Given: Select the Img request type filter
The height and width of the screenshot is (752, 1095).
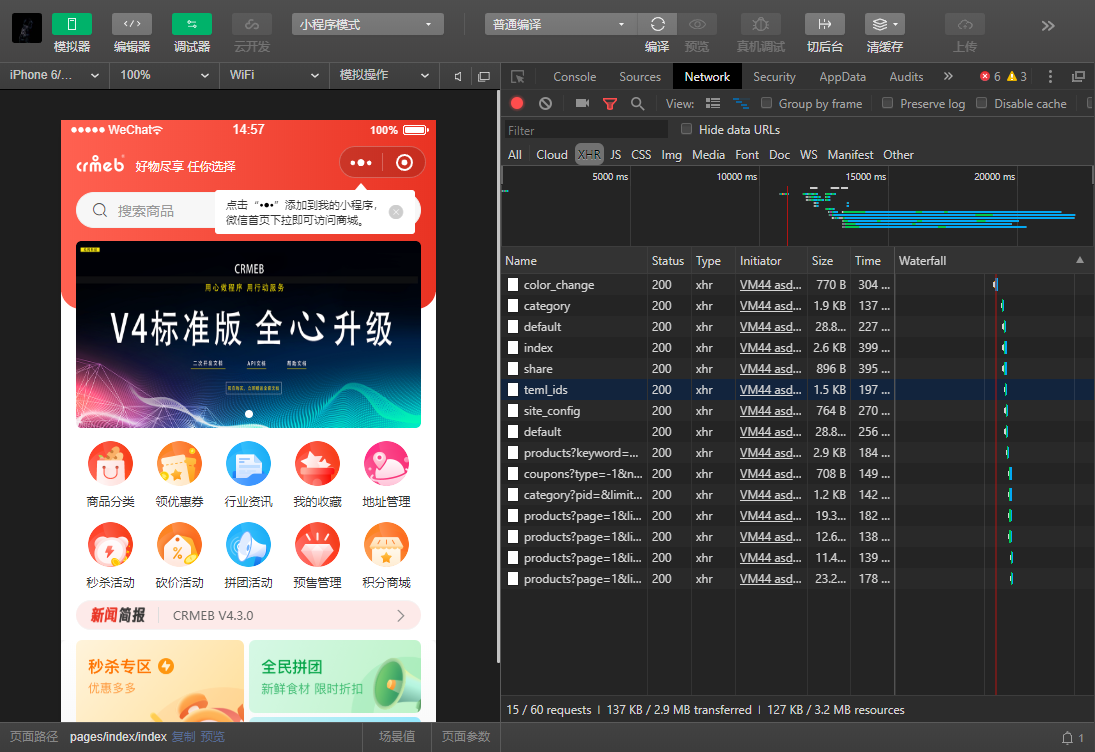Looking at the screenshot, I should coord(671,155).
